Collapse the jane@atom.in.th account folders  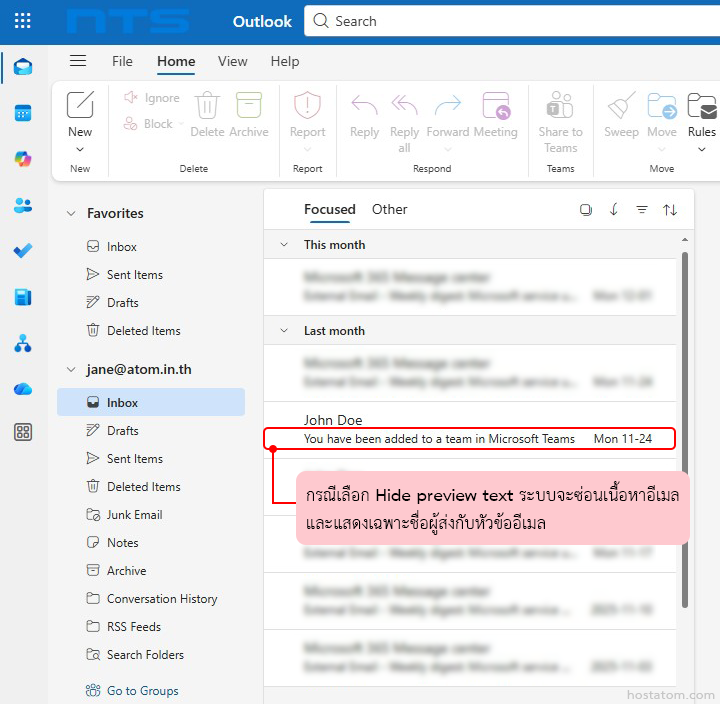[71, 370]
